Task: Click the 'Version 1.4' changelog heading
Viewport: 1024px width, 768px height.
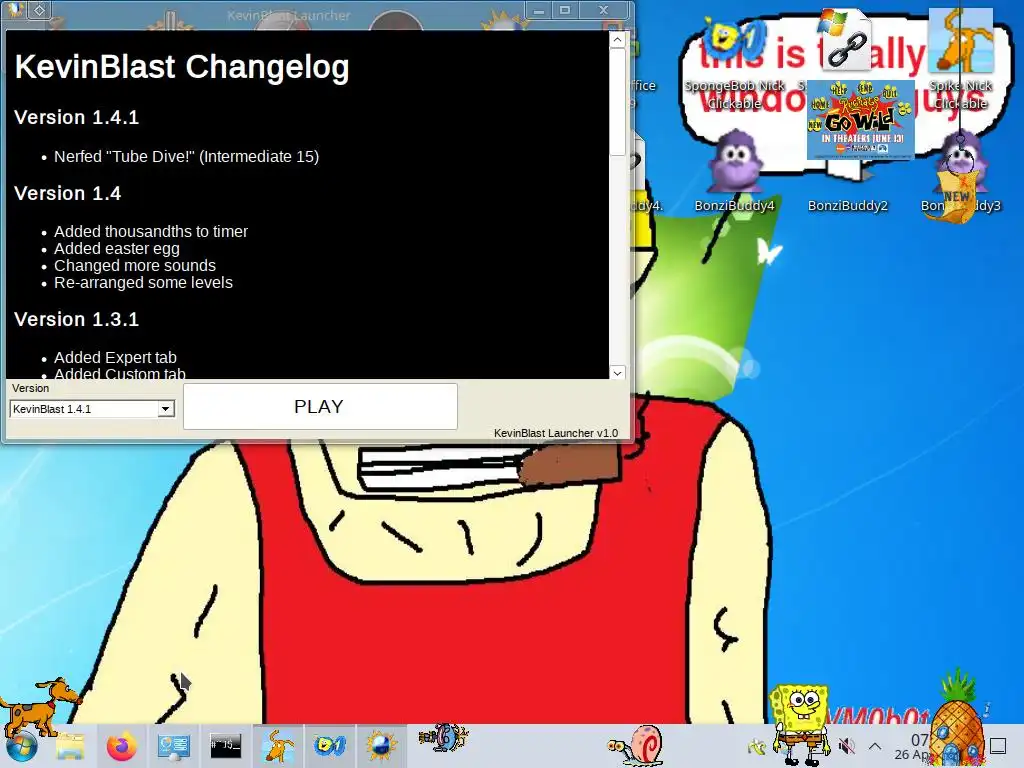Action: 67,193
